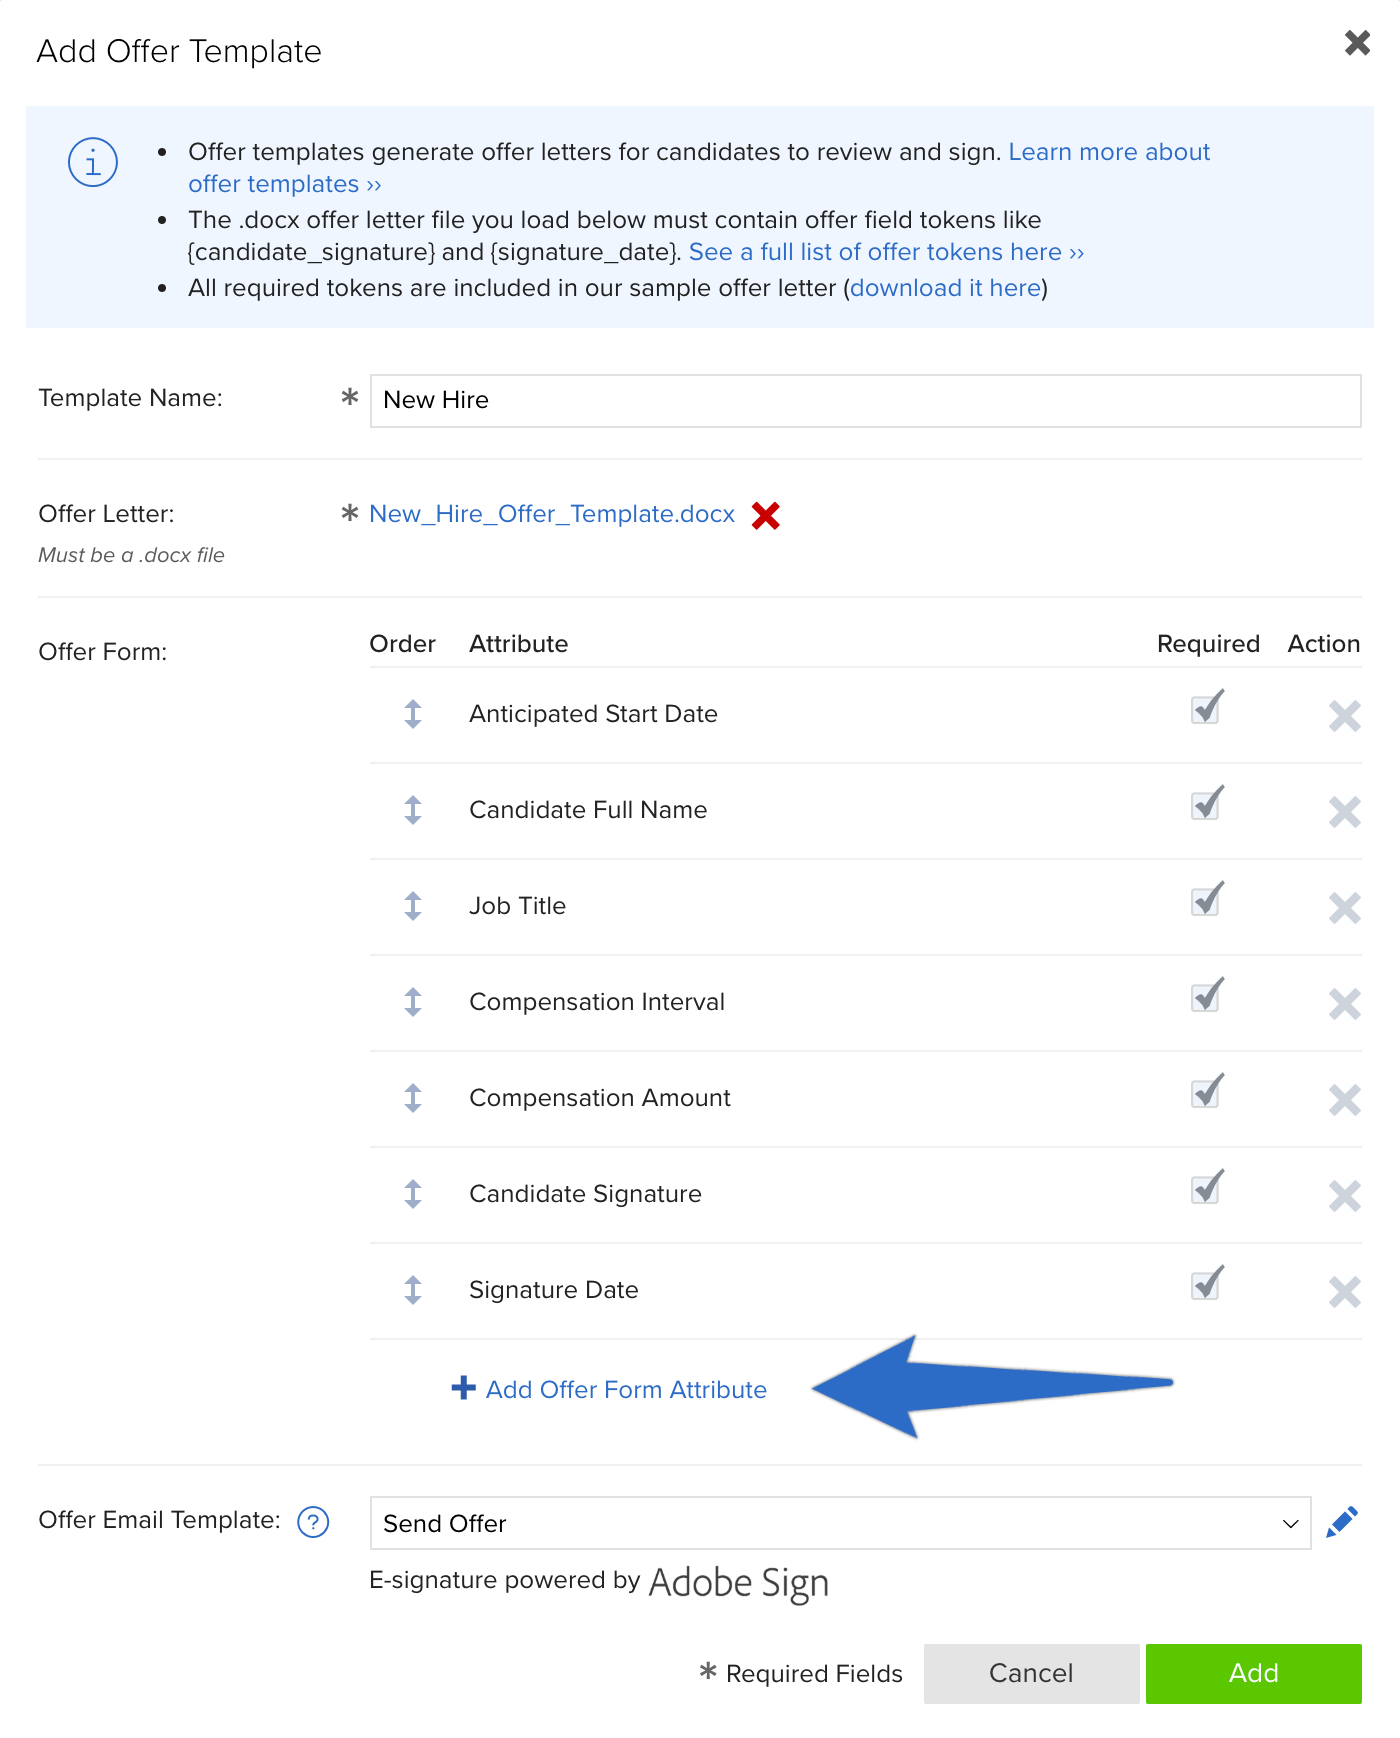1400x1738 pixels.
Task: Delete the Compensation Amount attribute
Action: [x=1345, y=1100]
